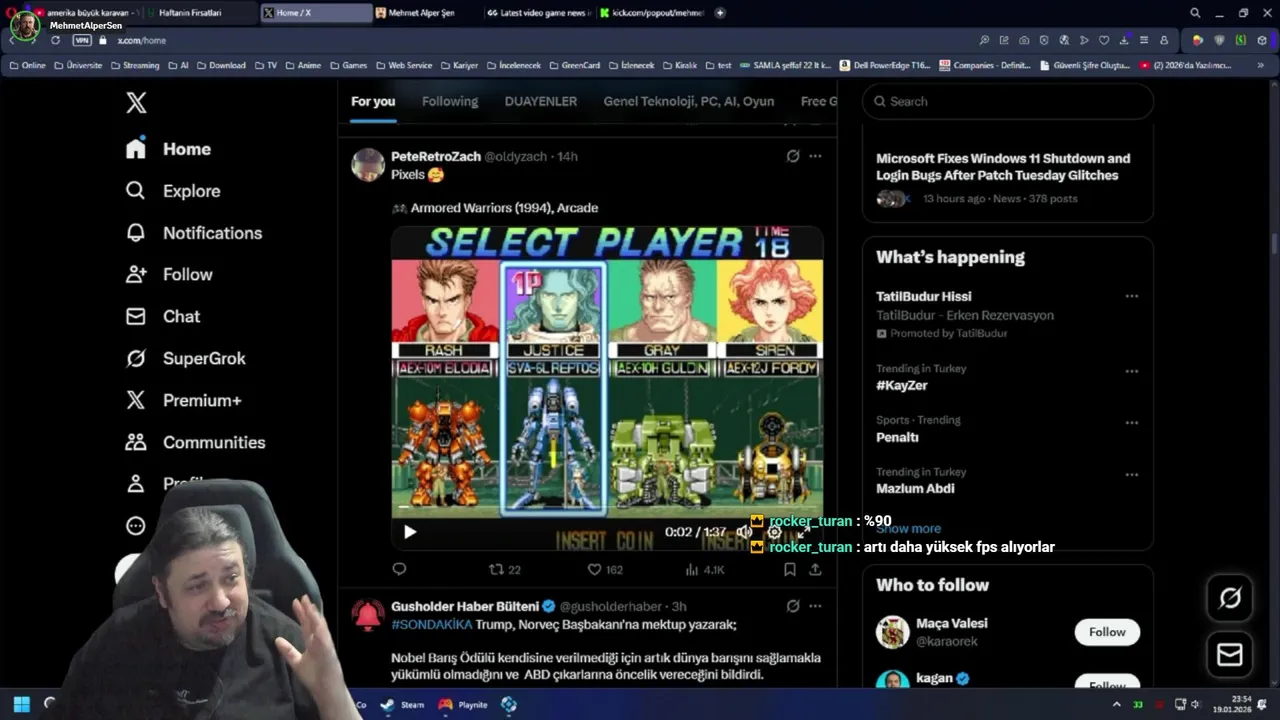Open Notifications in the sidebar
Image resolution: width=1280 pixels, height=720 pixels.
193,233
